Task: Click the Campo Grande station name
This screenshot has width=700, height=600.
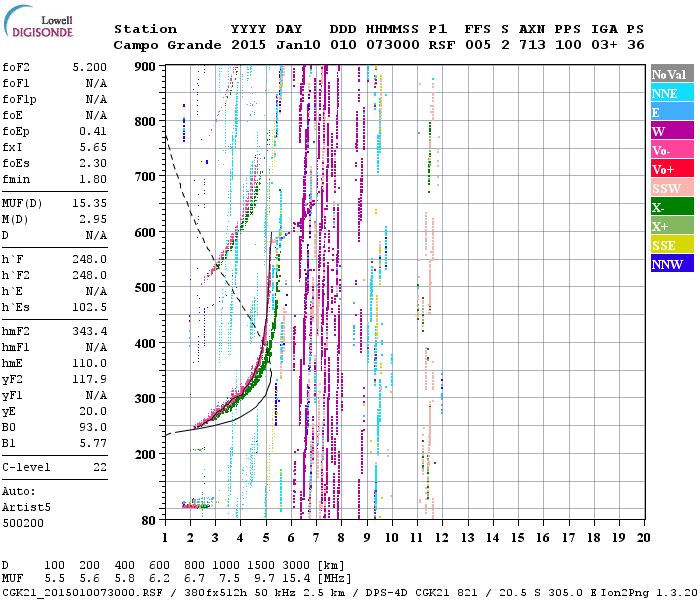Action: coord(167,45)
